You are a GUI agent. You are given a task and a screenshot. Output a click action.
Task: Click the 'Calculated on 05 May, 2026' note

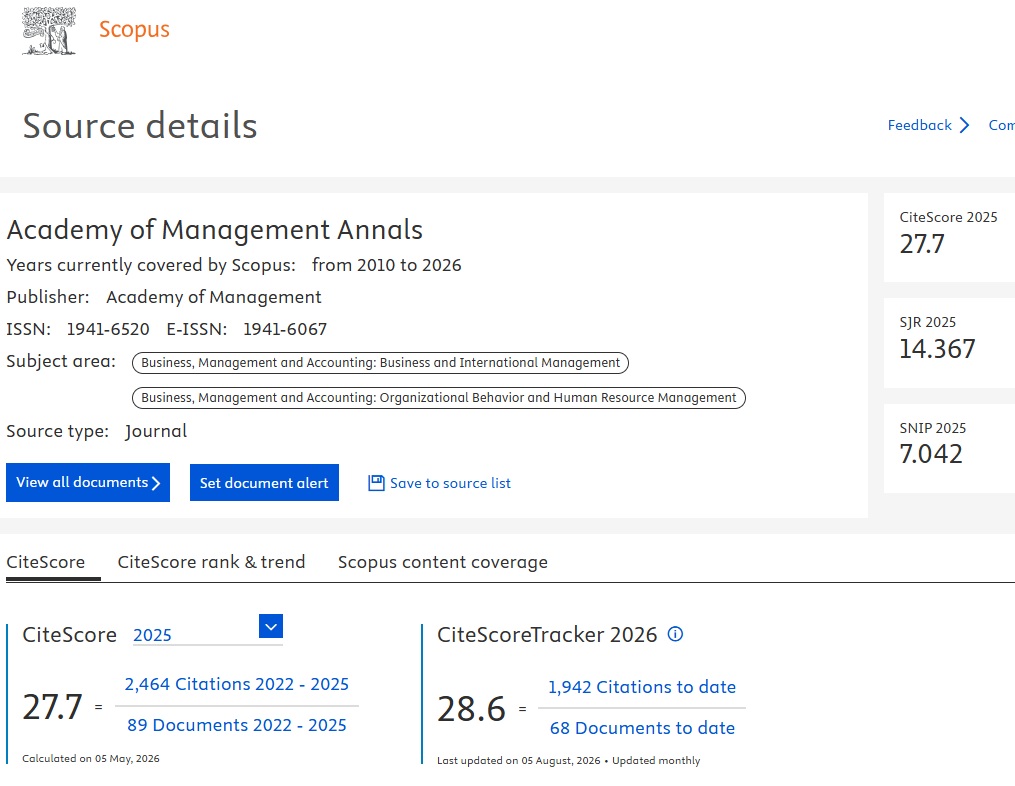point(91,758)
